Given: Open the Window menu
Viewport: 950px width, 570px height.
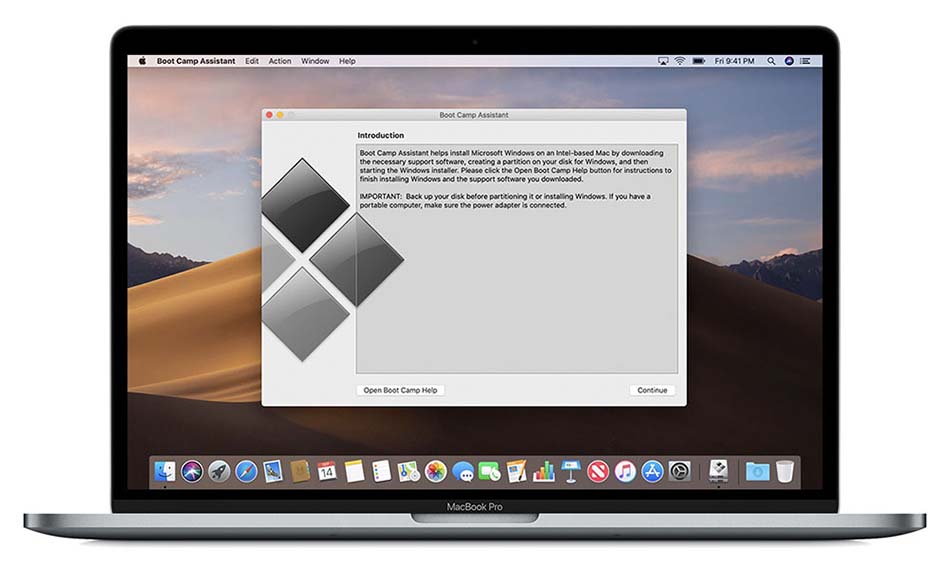Looking at the screenshot, I should point(315,61).
